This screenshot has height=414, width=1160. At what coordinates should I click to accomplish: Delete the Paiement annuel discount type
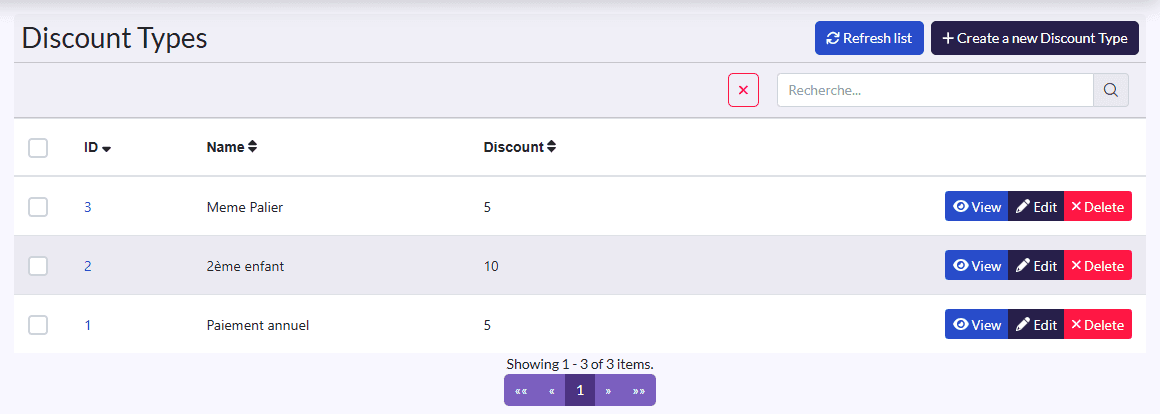[1098, 325]
